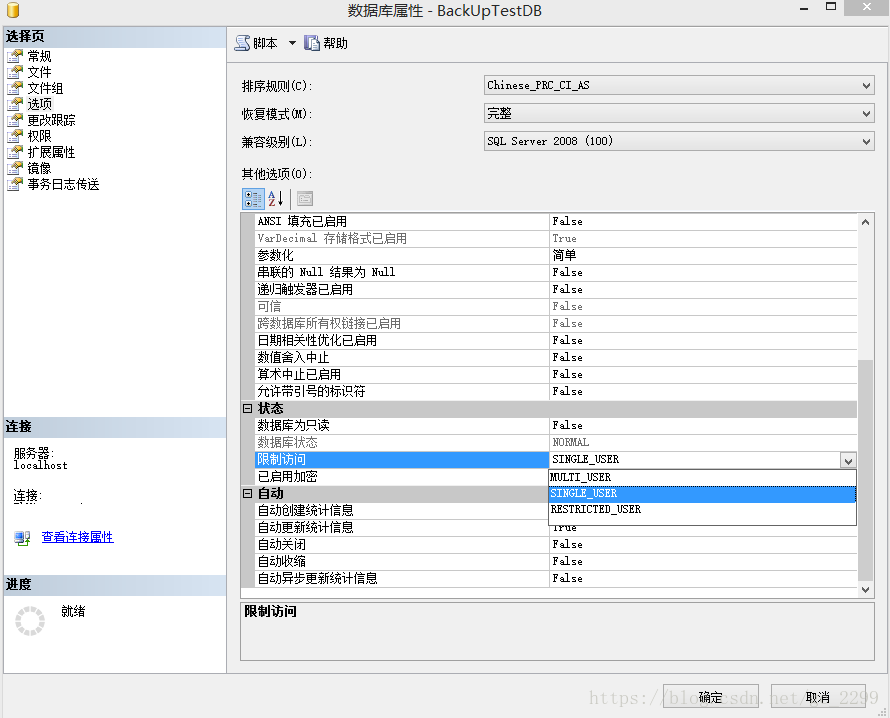Open the script dropdown arrow beside 脚本

[x=292, y=43]
